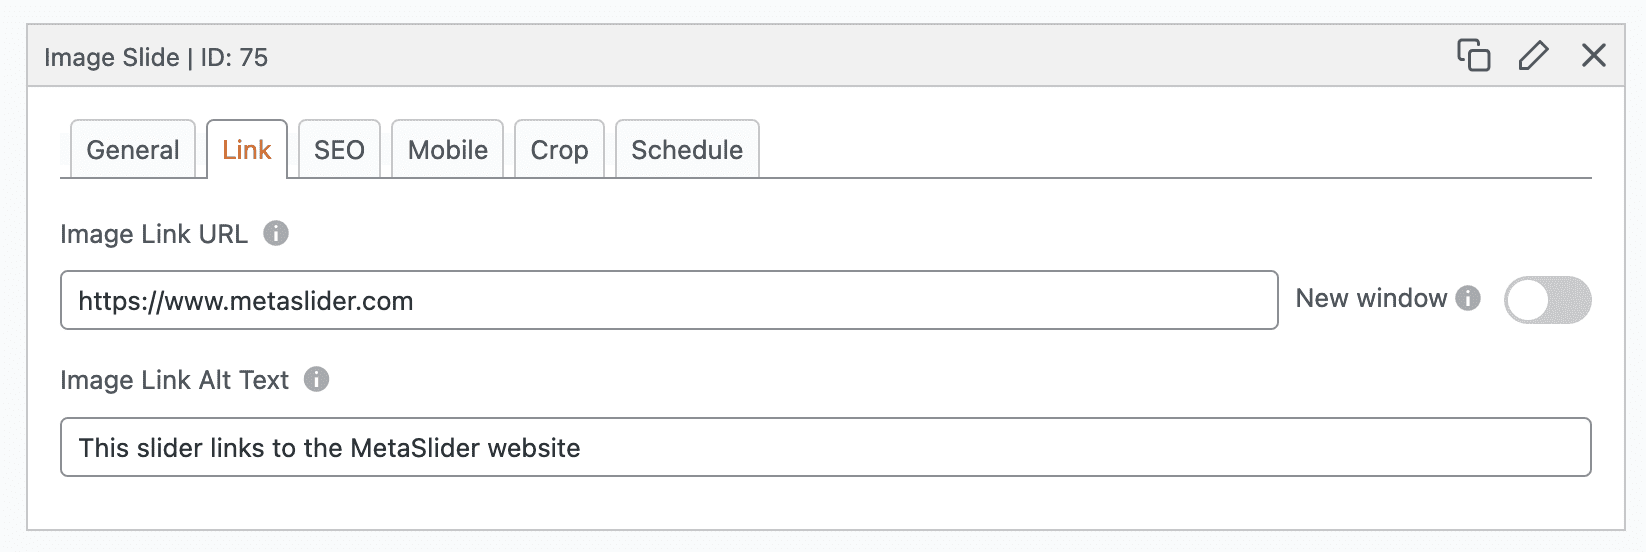Image resolution: width=1646 pixels, height=552 pixels.
Task: Open the Mobile tab
Action: [x=448, y=150]
